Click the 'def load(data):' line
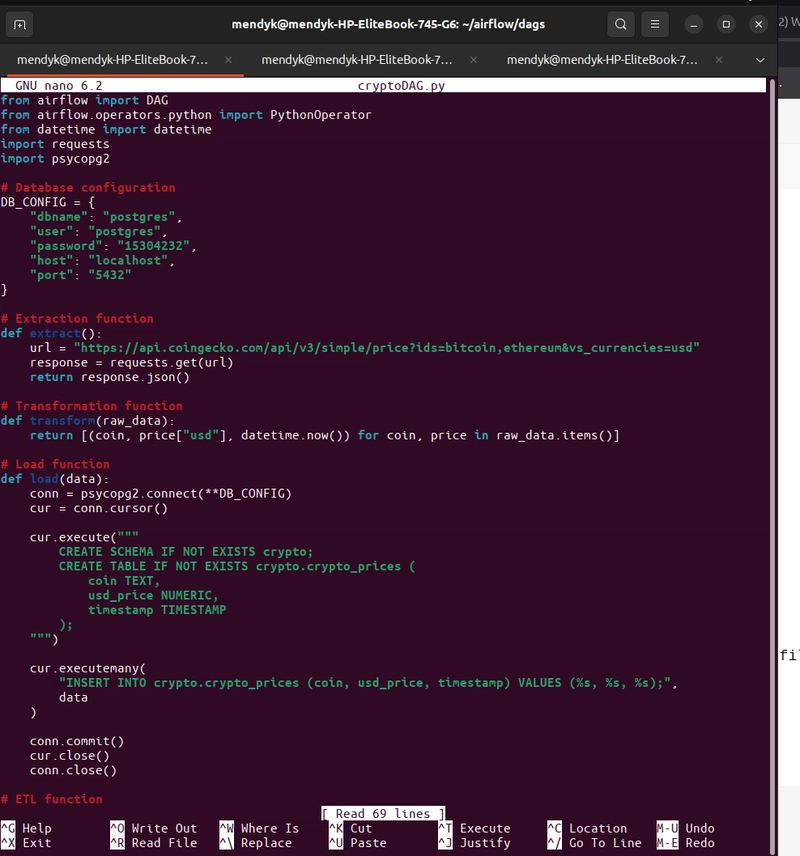Viewport: 800px width, 856px height. pos(55,479)
